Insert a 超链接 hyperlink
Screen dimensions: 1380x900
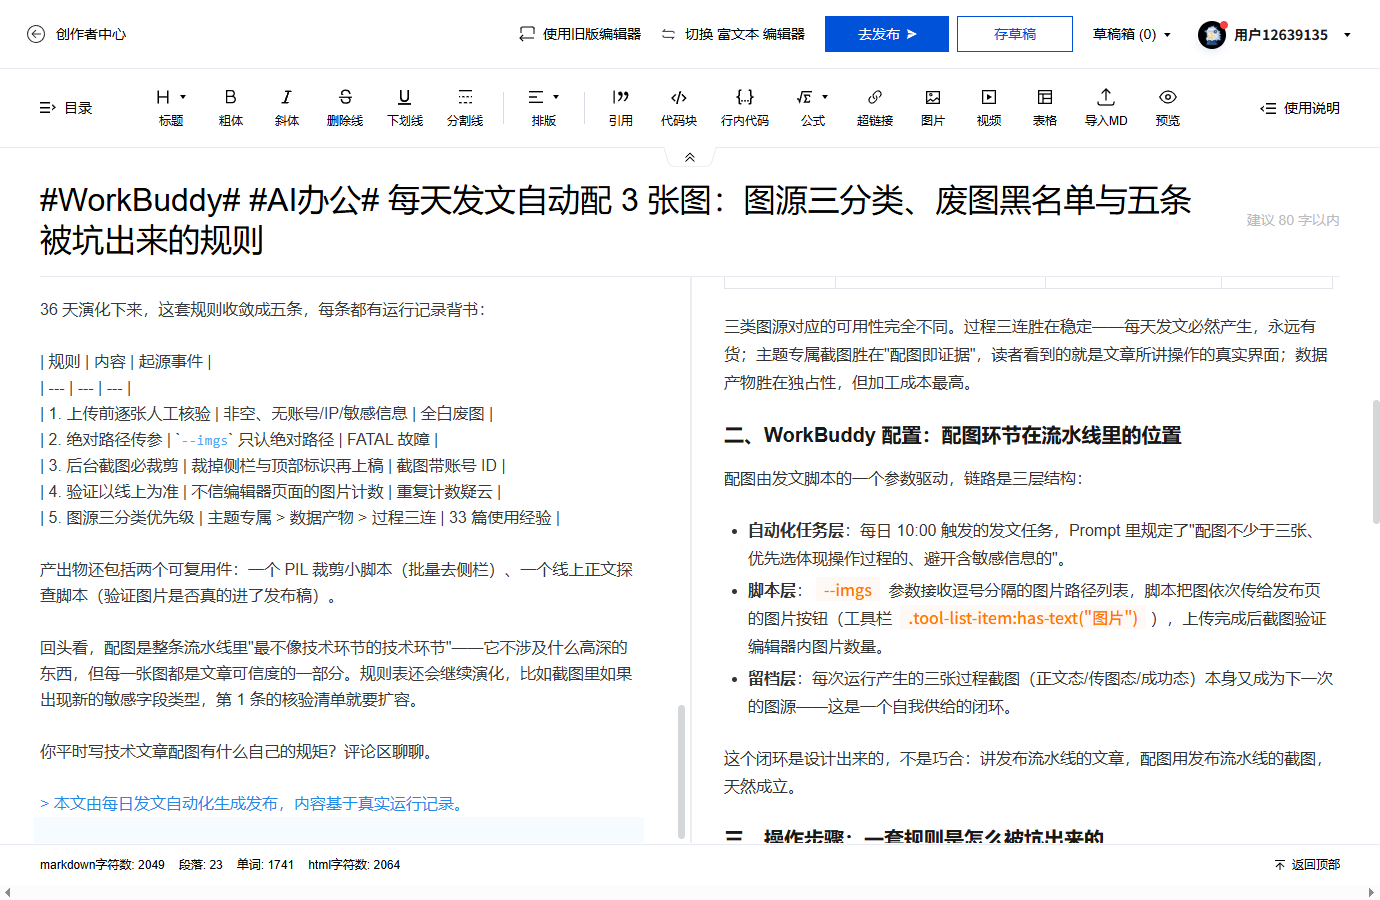875,107
